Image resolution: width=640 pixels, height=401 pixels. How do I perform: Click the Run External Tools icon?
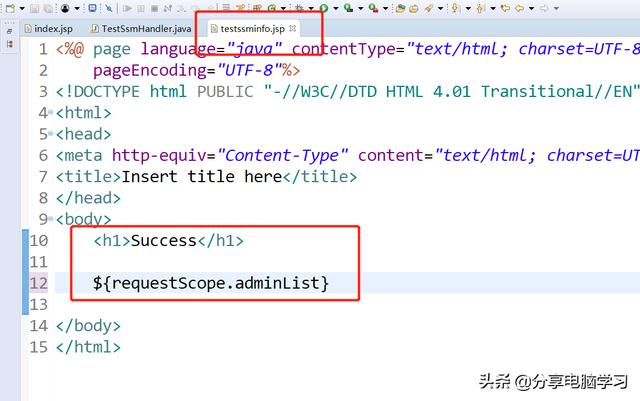tap(373, 8)
